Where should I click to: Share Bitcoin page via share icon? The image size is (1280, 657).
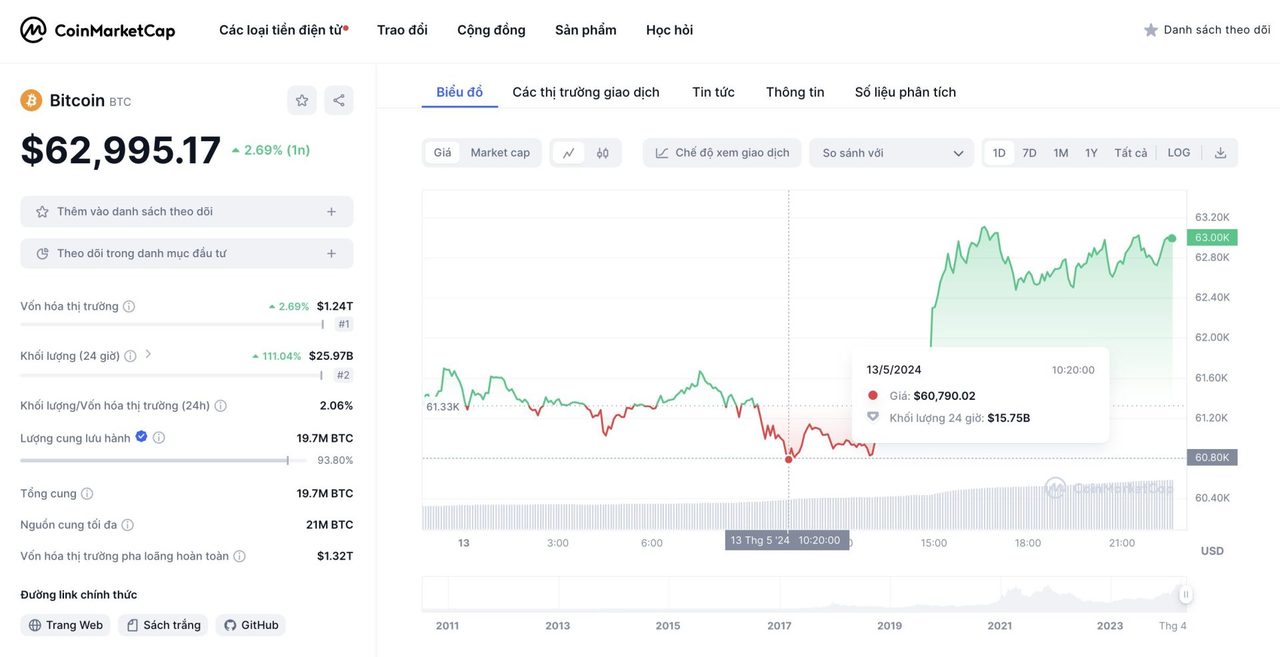click(x=339, y=100)
